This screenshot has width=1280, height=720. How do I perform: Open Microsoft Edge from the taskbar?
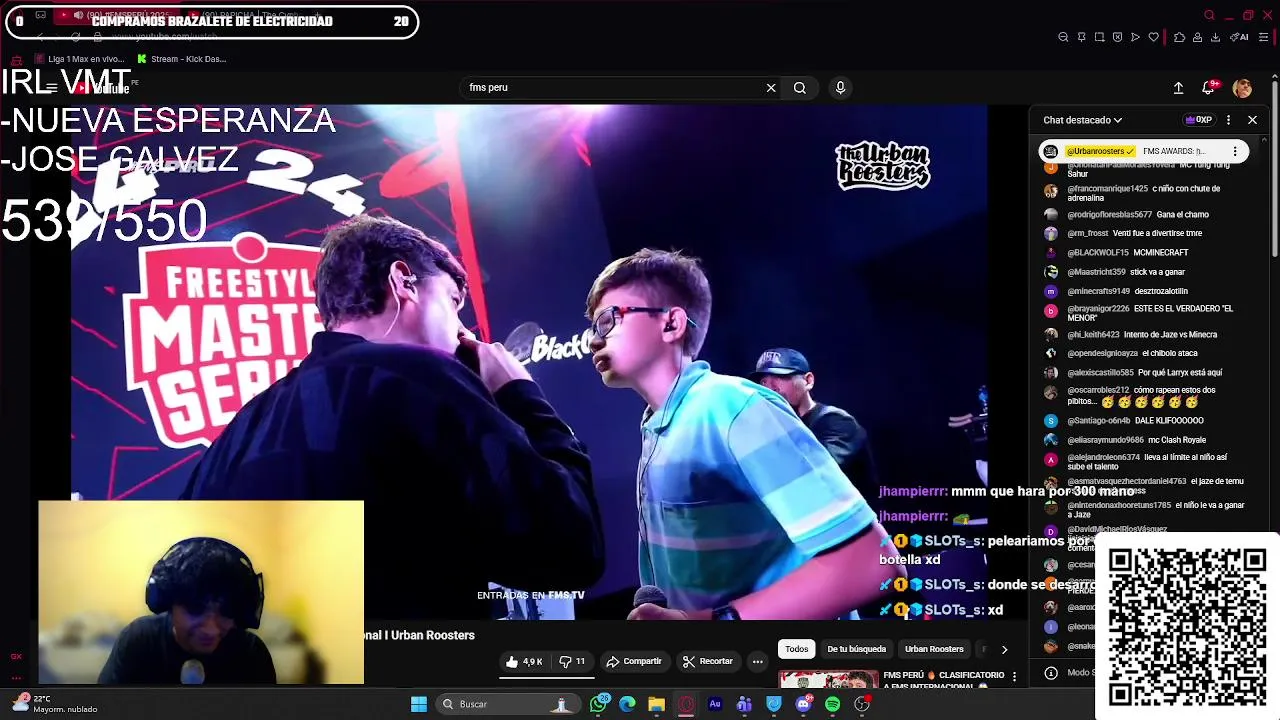(627, 704)
